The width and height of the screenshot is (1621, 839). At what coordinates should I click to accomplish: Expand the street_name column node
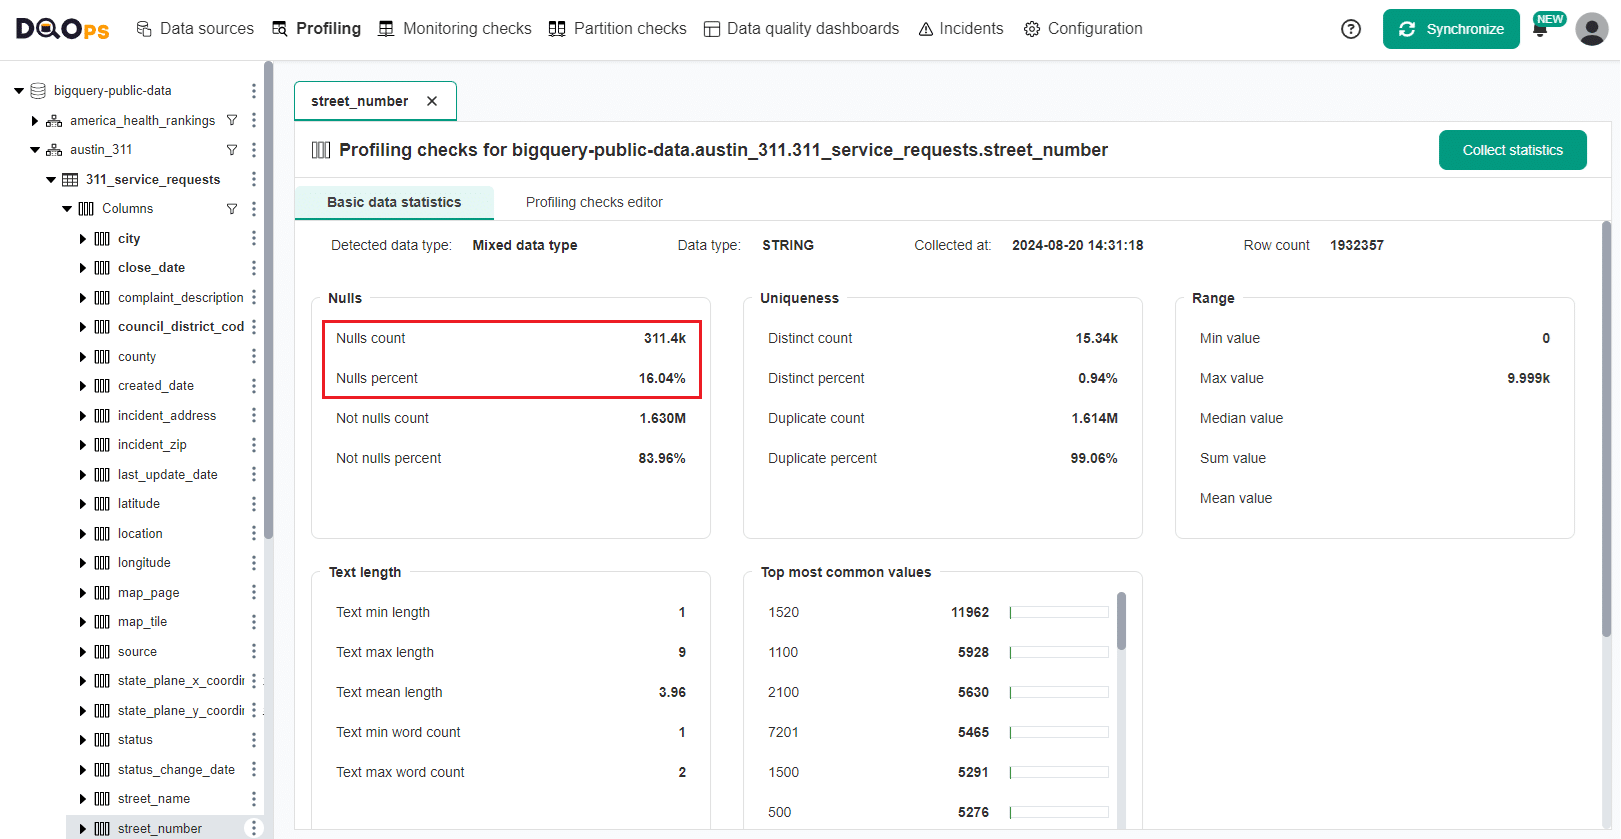coord(83,799)
